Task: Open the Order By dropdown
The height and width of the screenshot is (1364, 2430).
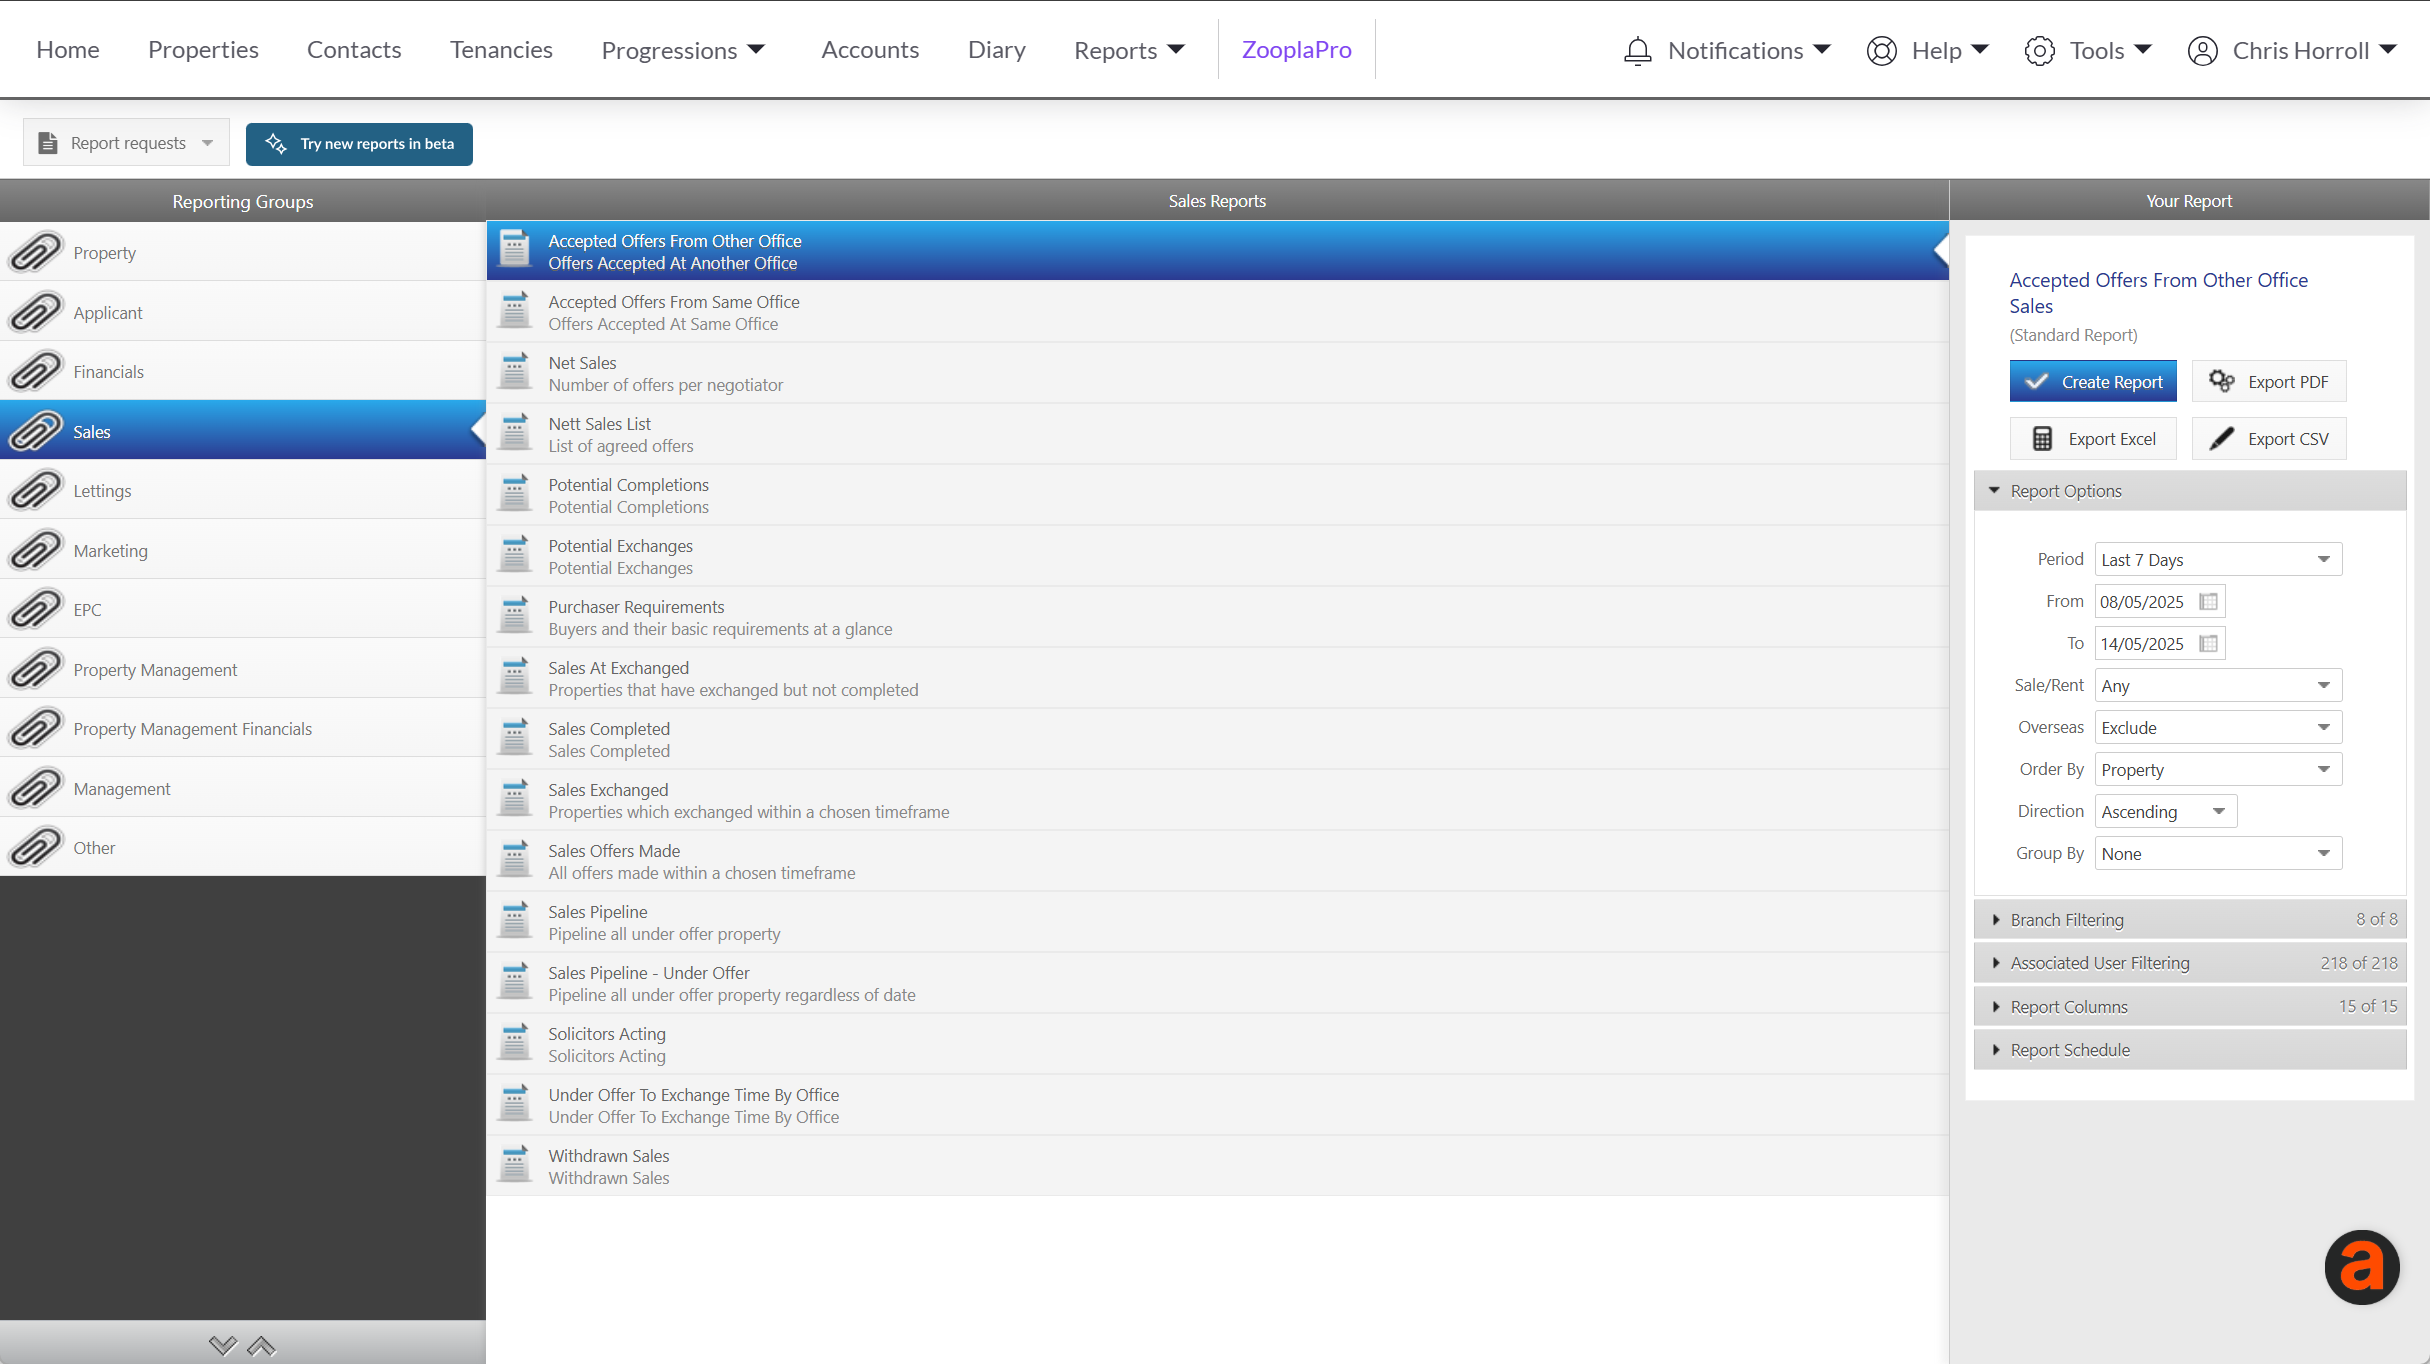Action: [2218, 770]
